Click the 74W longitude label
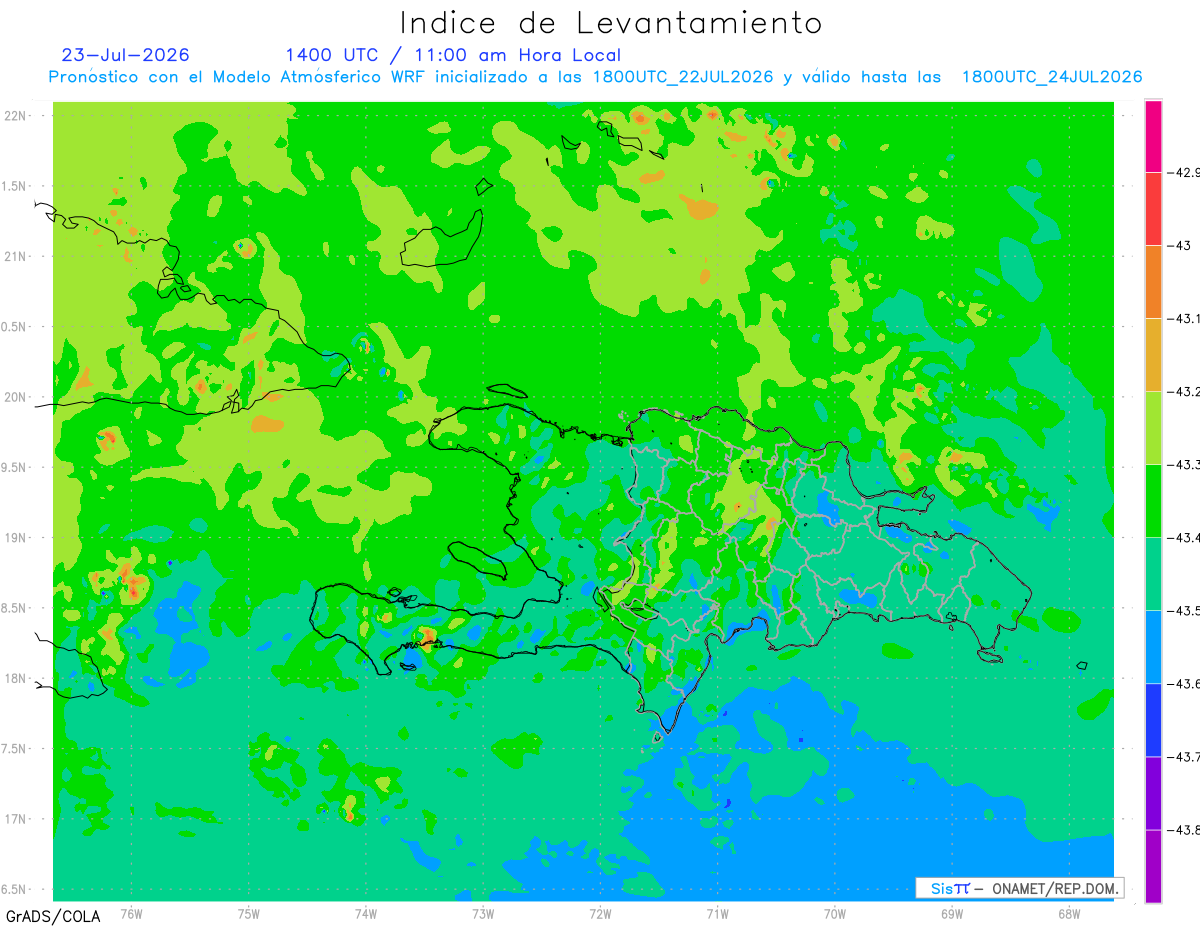The height and width of the screenshot is (927, 1200). (366, 913)
